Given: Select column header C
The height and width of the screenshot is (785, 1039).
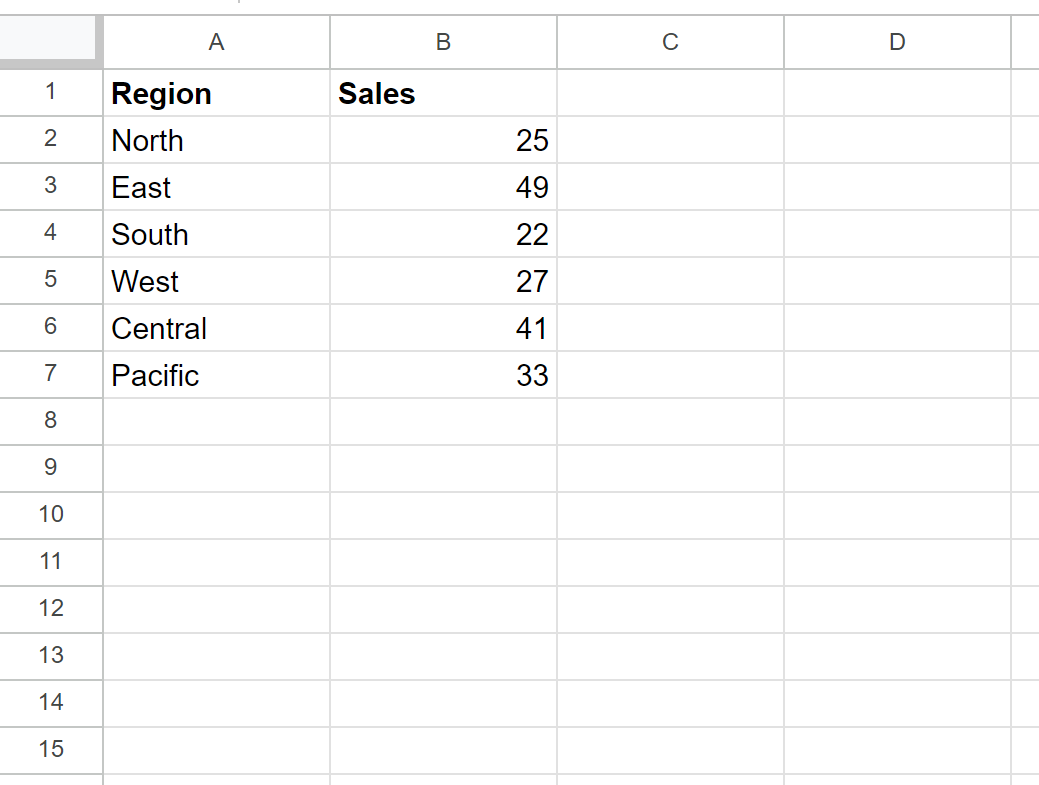Looking at the screenshot, I should 670,42.
